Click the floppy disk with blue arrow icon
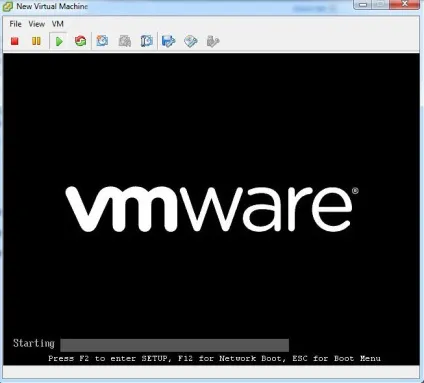This screenshot has width=424, height=383. 168,41
